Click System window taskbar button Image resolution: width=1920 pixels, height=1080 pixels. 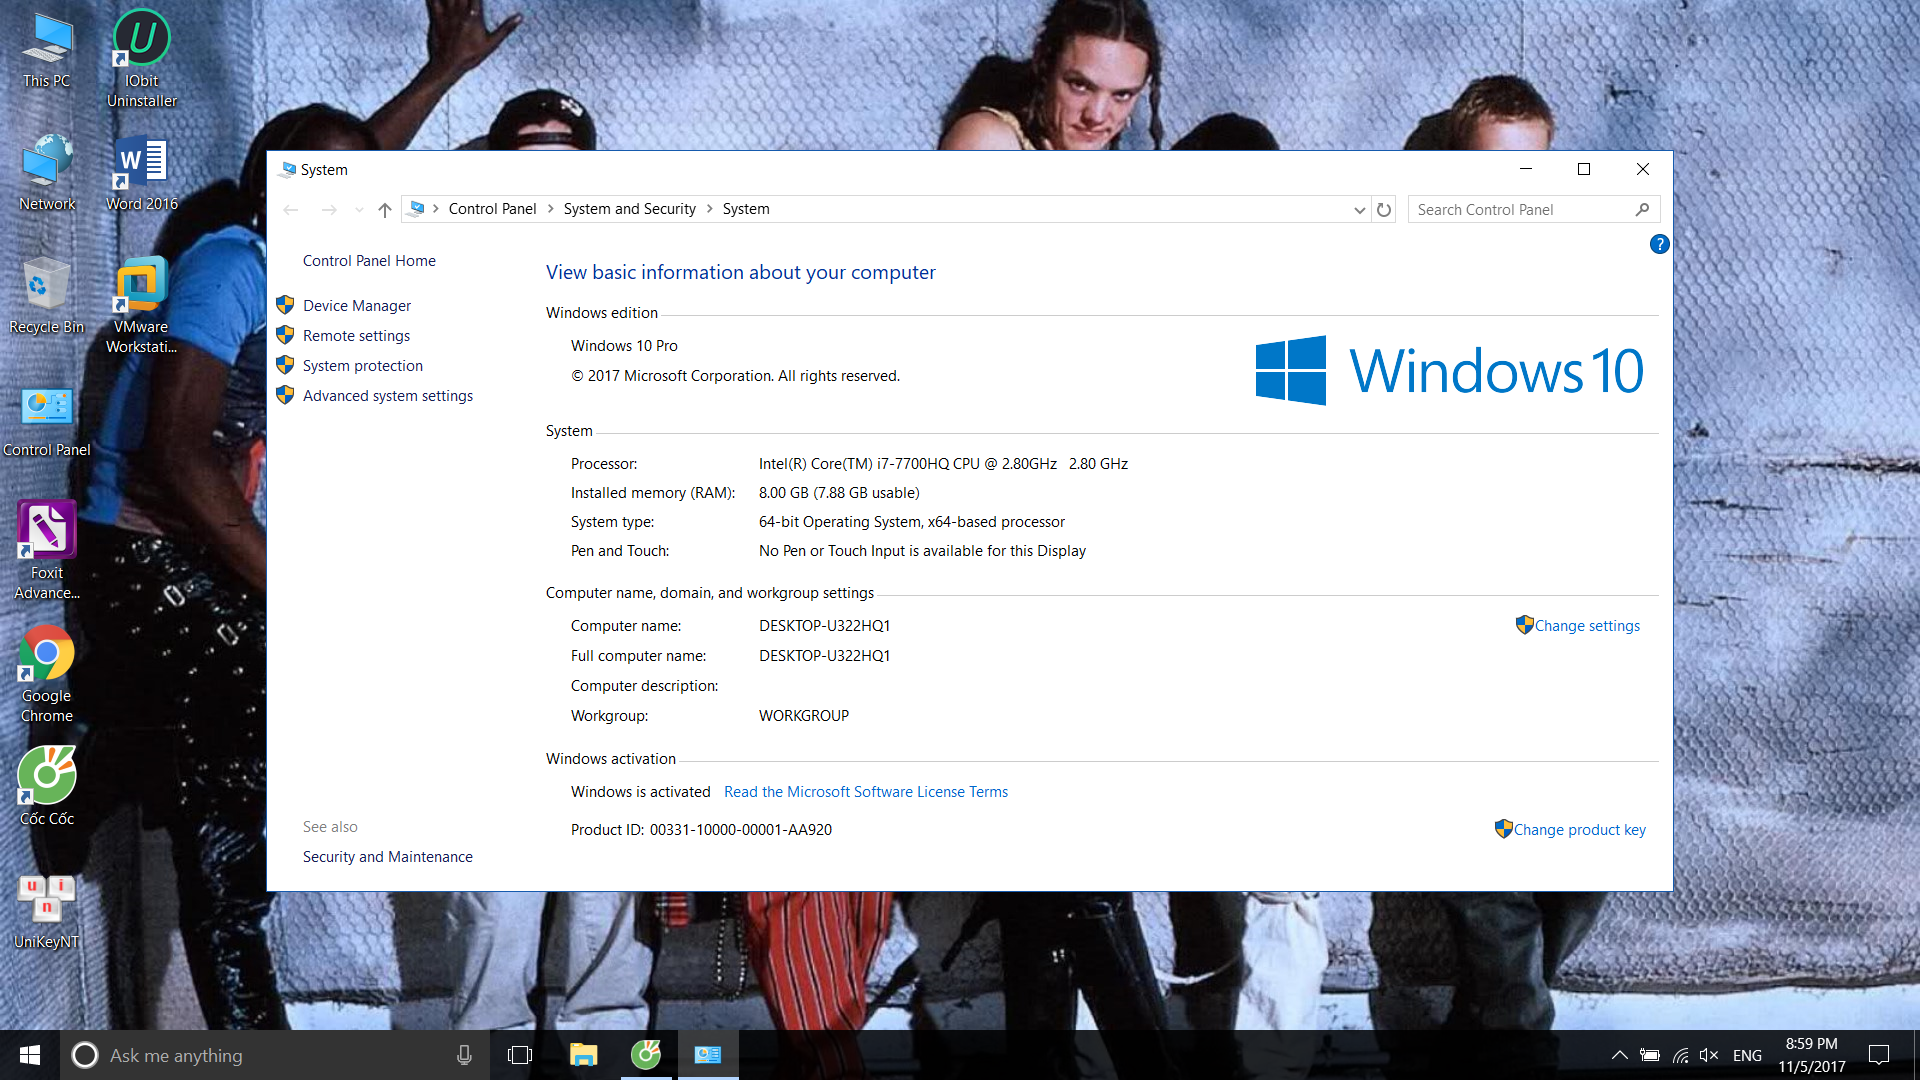[x=708, y=1055]
